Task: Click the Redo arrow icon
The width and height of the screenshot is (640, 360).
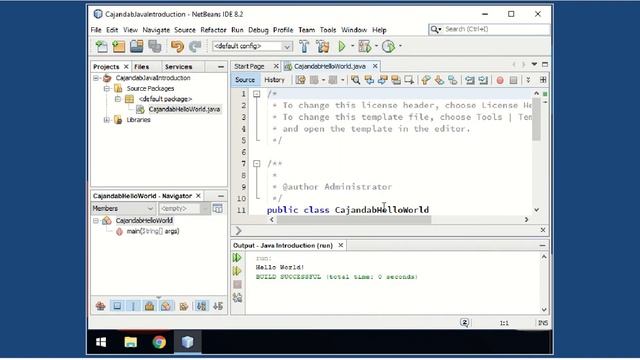Action: pyautogui.click(x=195, y=47)
